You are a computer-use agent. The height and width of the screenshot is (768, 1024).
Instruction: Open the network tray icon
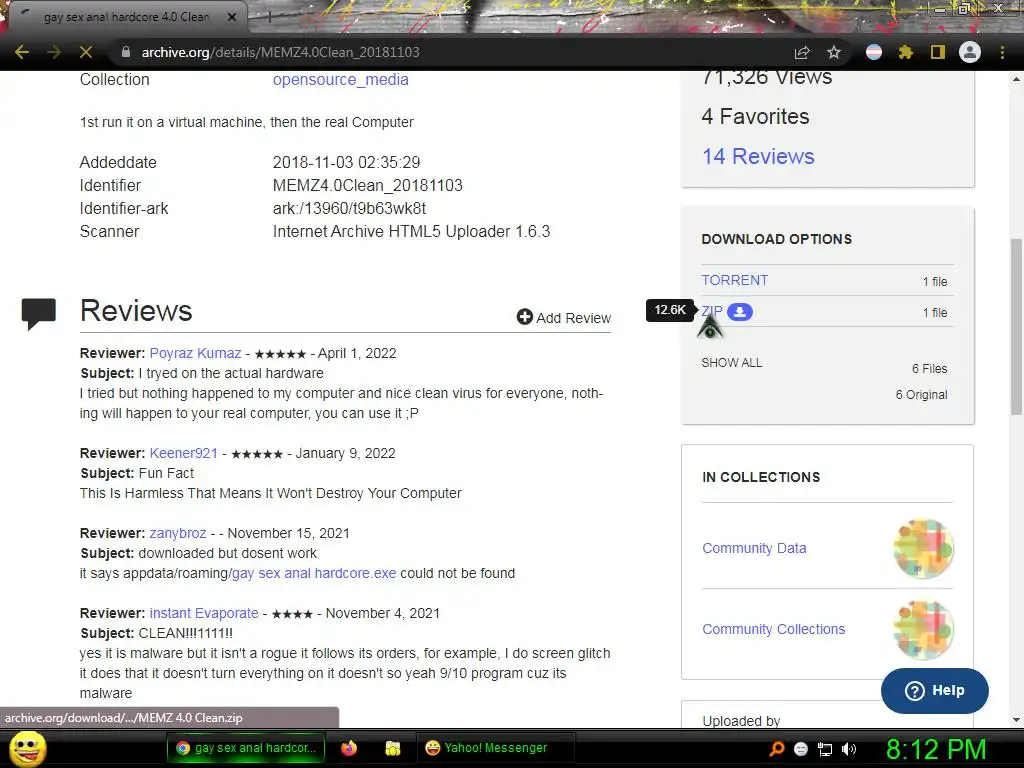(x=825, y=749)
